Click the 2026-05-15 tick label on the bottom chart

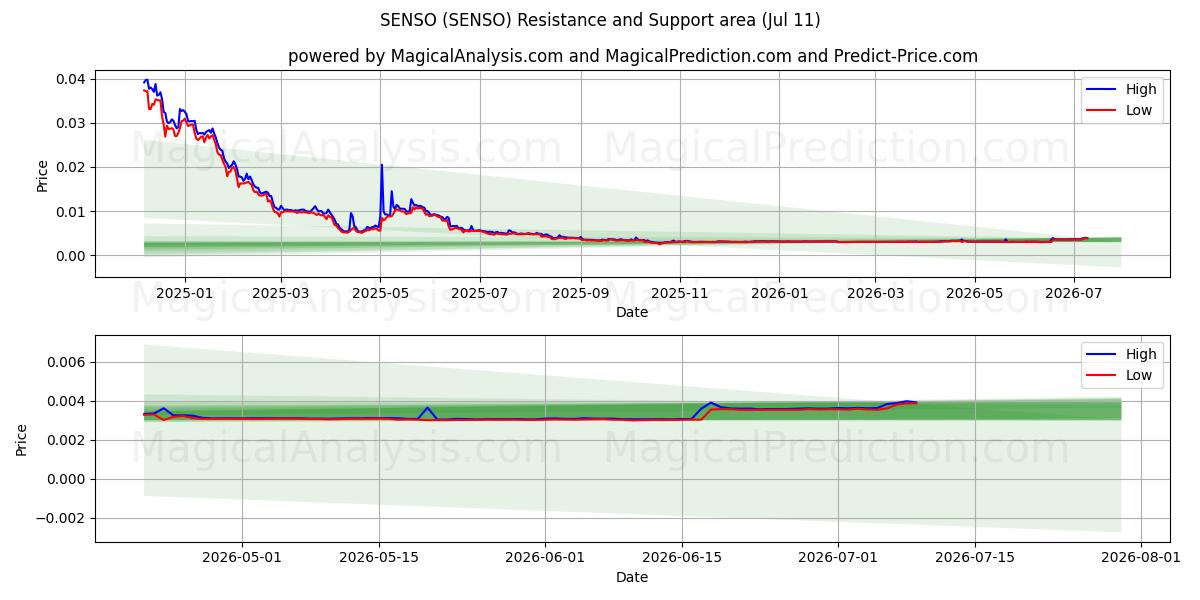pos(379,558)
